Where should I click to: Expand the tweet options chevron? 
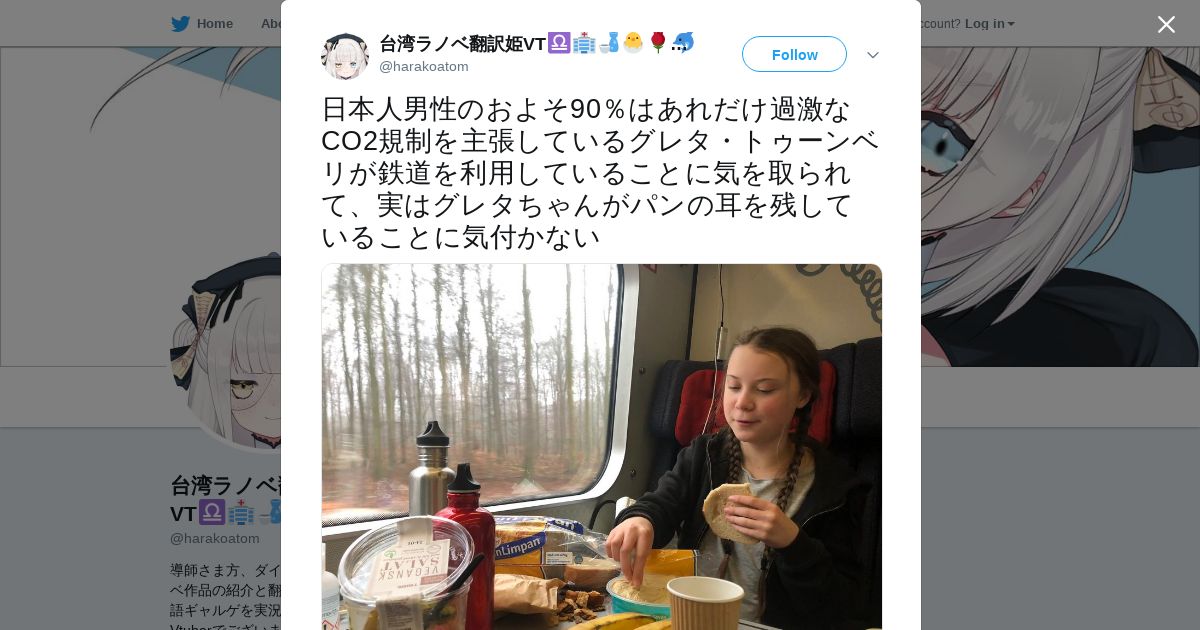[873, 55]
